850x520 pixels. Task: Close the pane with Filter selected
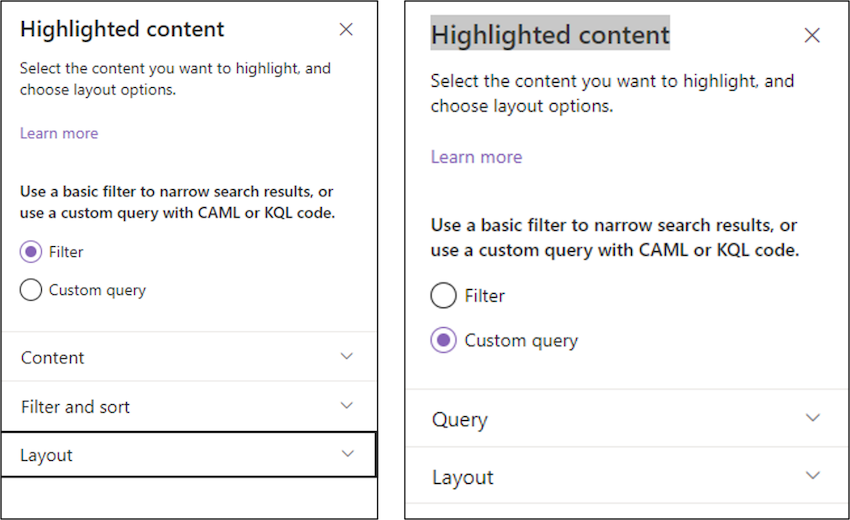click(x=346, y=30)
